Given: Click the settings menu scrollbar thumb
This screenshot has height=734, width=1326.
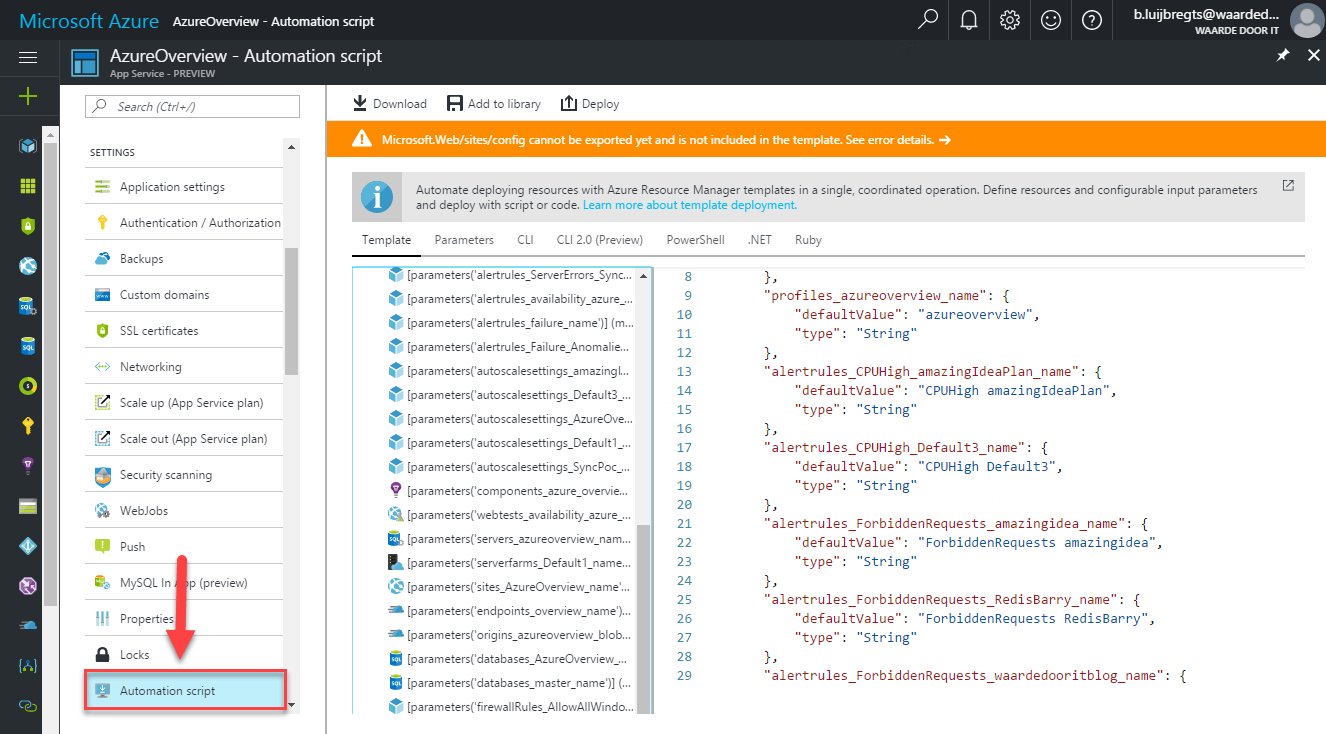Looking at the screenshot, I should click(x=291, y=310).
